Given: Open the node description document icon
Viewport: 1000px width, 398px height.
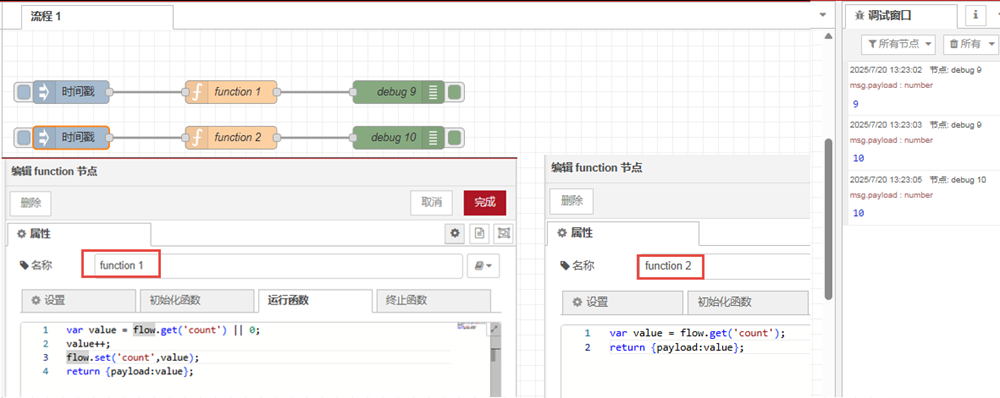Looking at the screenshot, I should coord(480,234).
